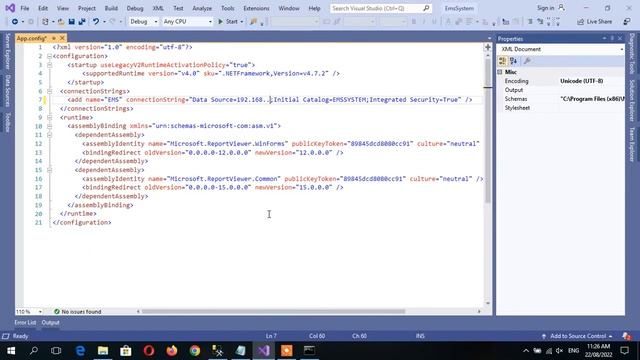The image size is (640, 360).
Task: Open the Build menu
Action: [x=111, y=8]
